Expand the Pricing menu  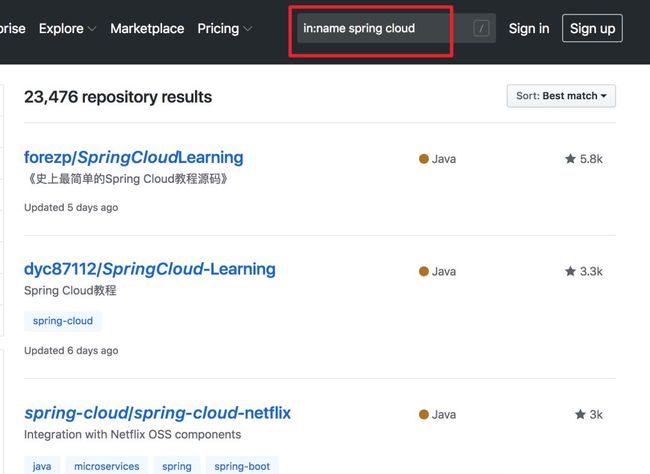tap(224, 29)
